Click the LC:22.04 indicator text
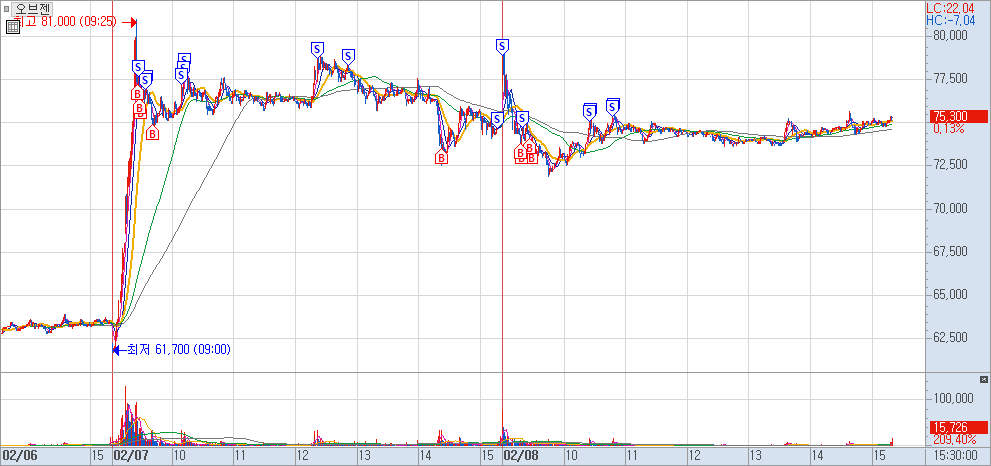Viewport: 991px width, 466px height. point(949,7)
